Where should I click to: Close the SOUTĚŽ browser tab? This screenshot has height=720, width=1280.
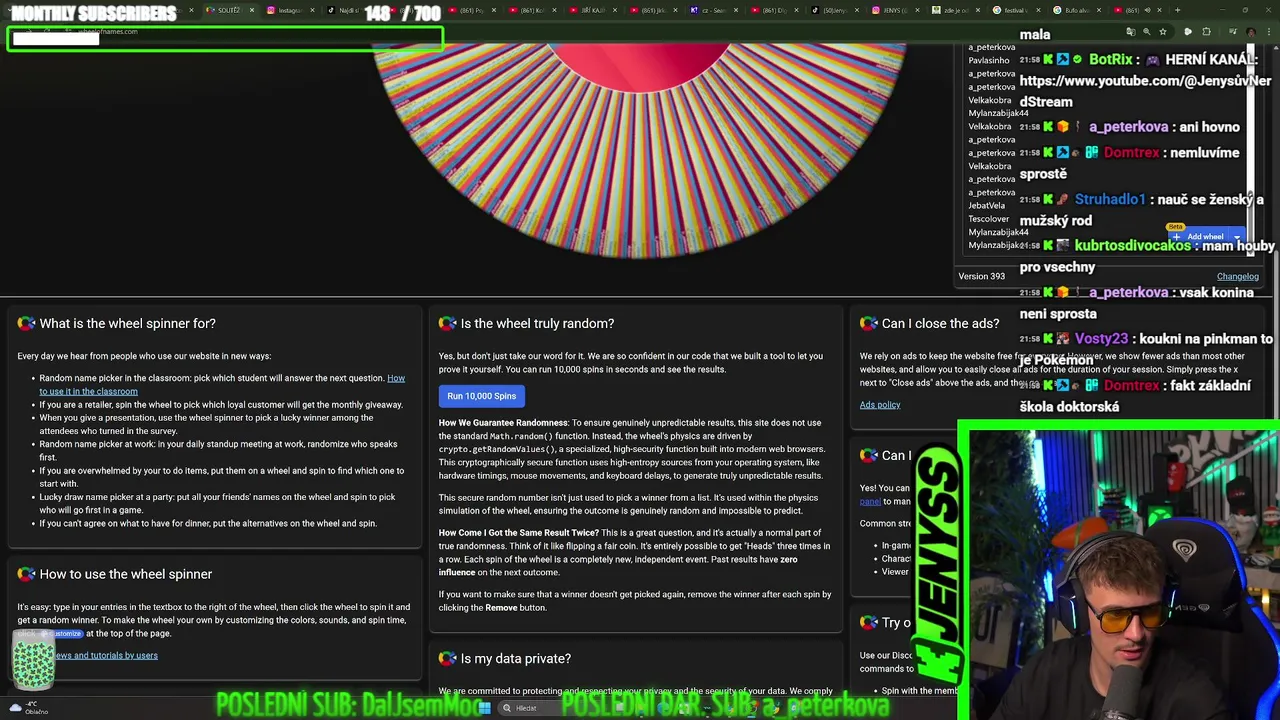251,10
